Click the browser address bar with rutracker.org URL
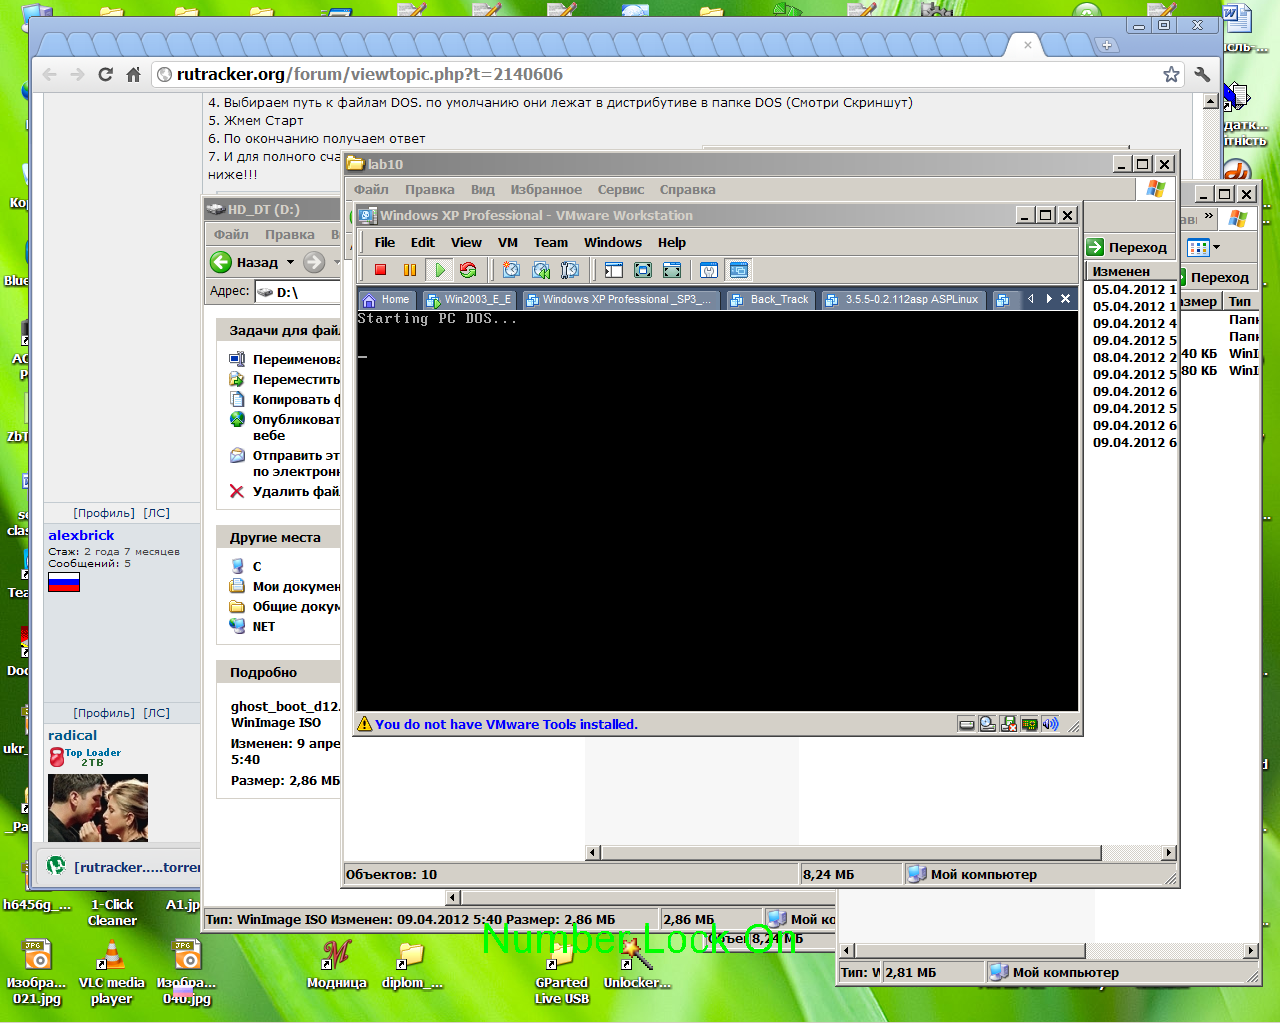Screen dimensions: 1280x1024 point(659,74)
